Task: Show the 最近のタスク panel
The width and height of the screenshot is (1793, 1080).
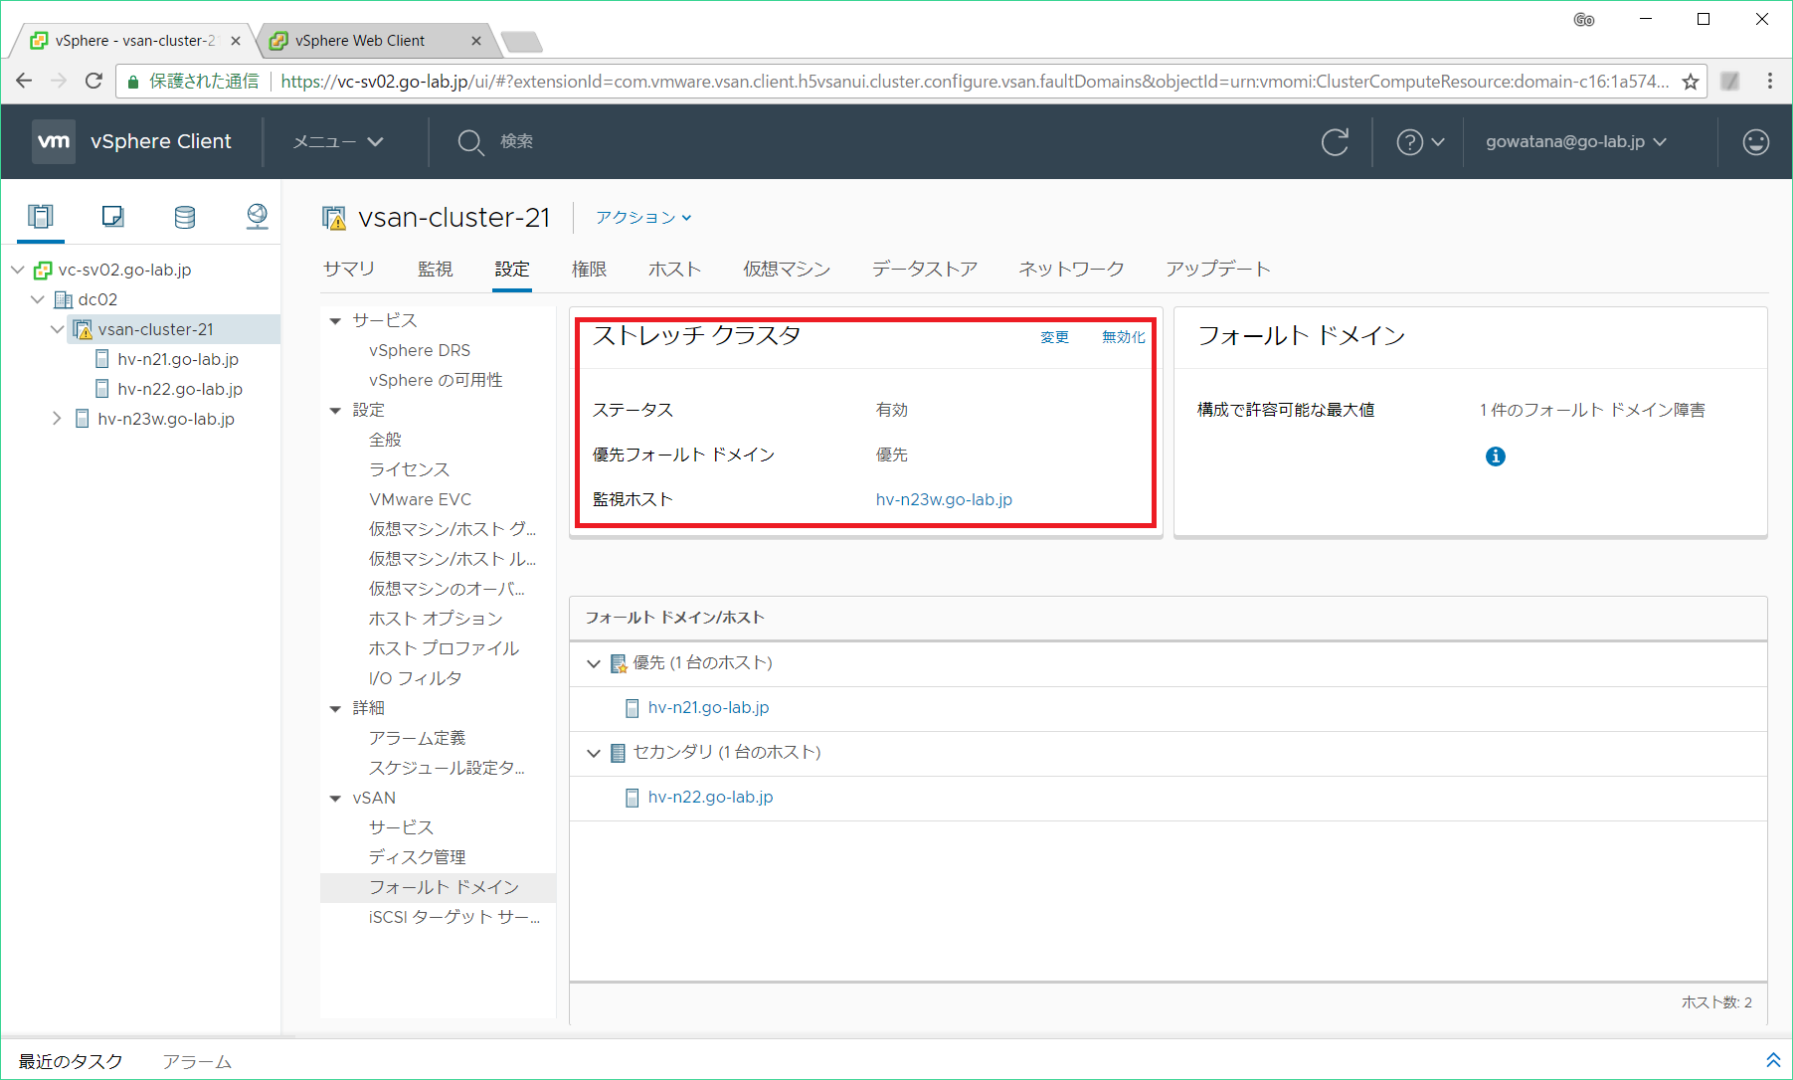Action: pyautogui.click(x=70, y=1061)
